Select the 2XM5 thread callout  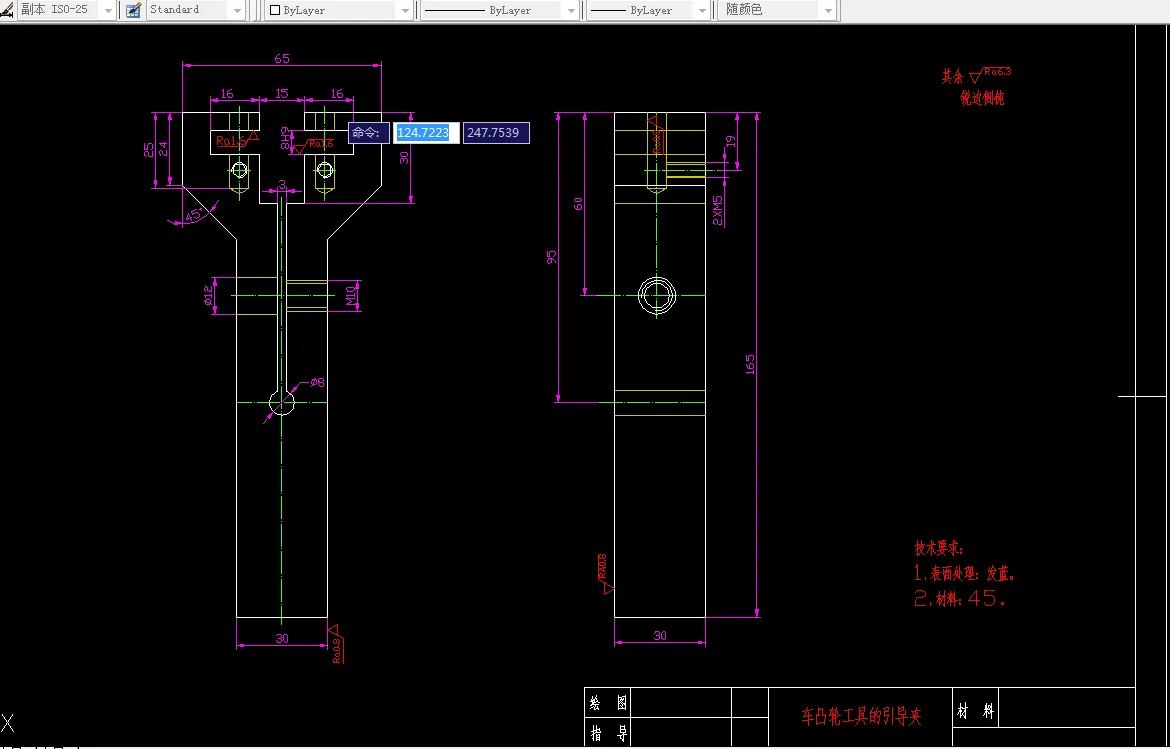coord(717,210)
